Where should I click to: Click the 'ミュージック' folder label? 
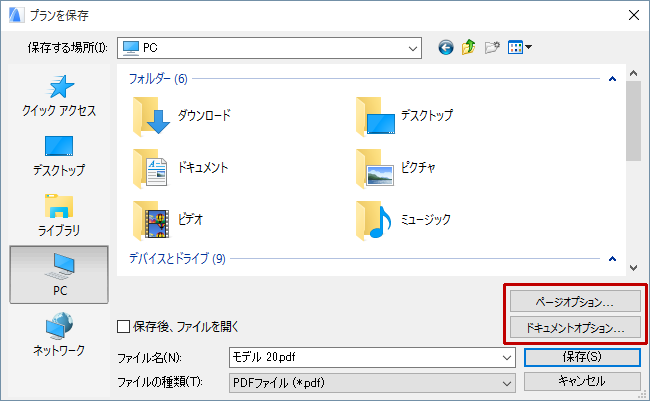click(426, 219)
